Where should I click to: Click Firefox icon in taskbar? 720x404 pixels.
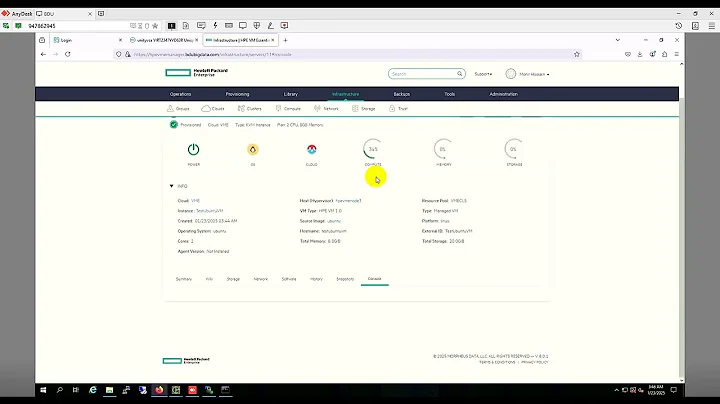[x=159, y=390]
